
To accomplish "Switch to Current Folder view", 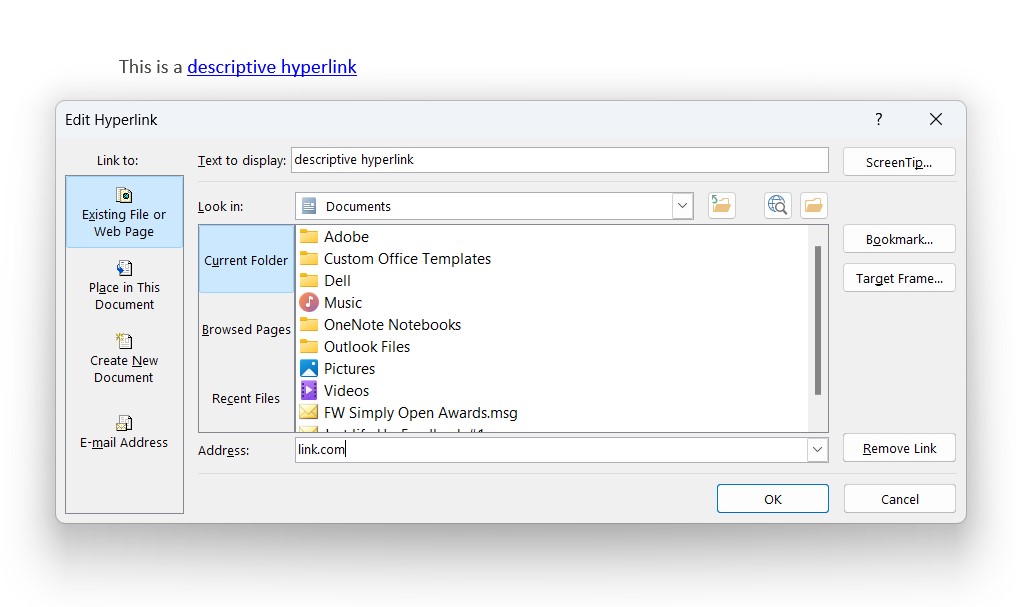I will coord(246,259).
